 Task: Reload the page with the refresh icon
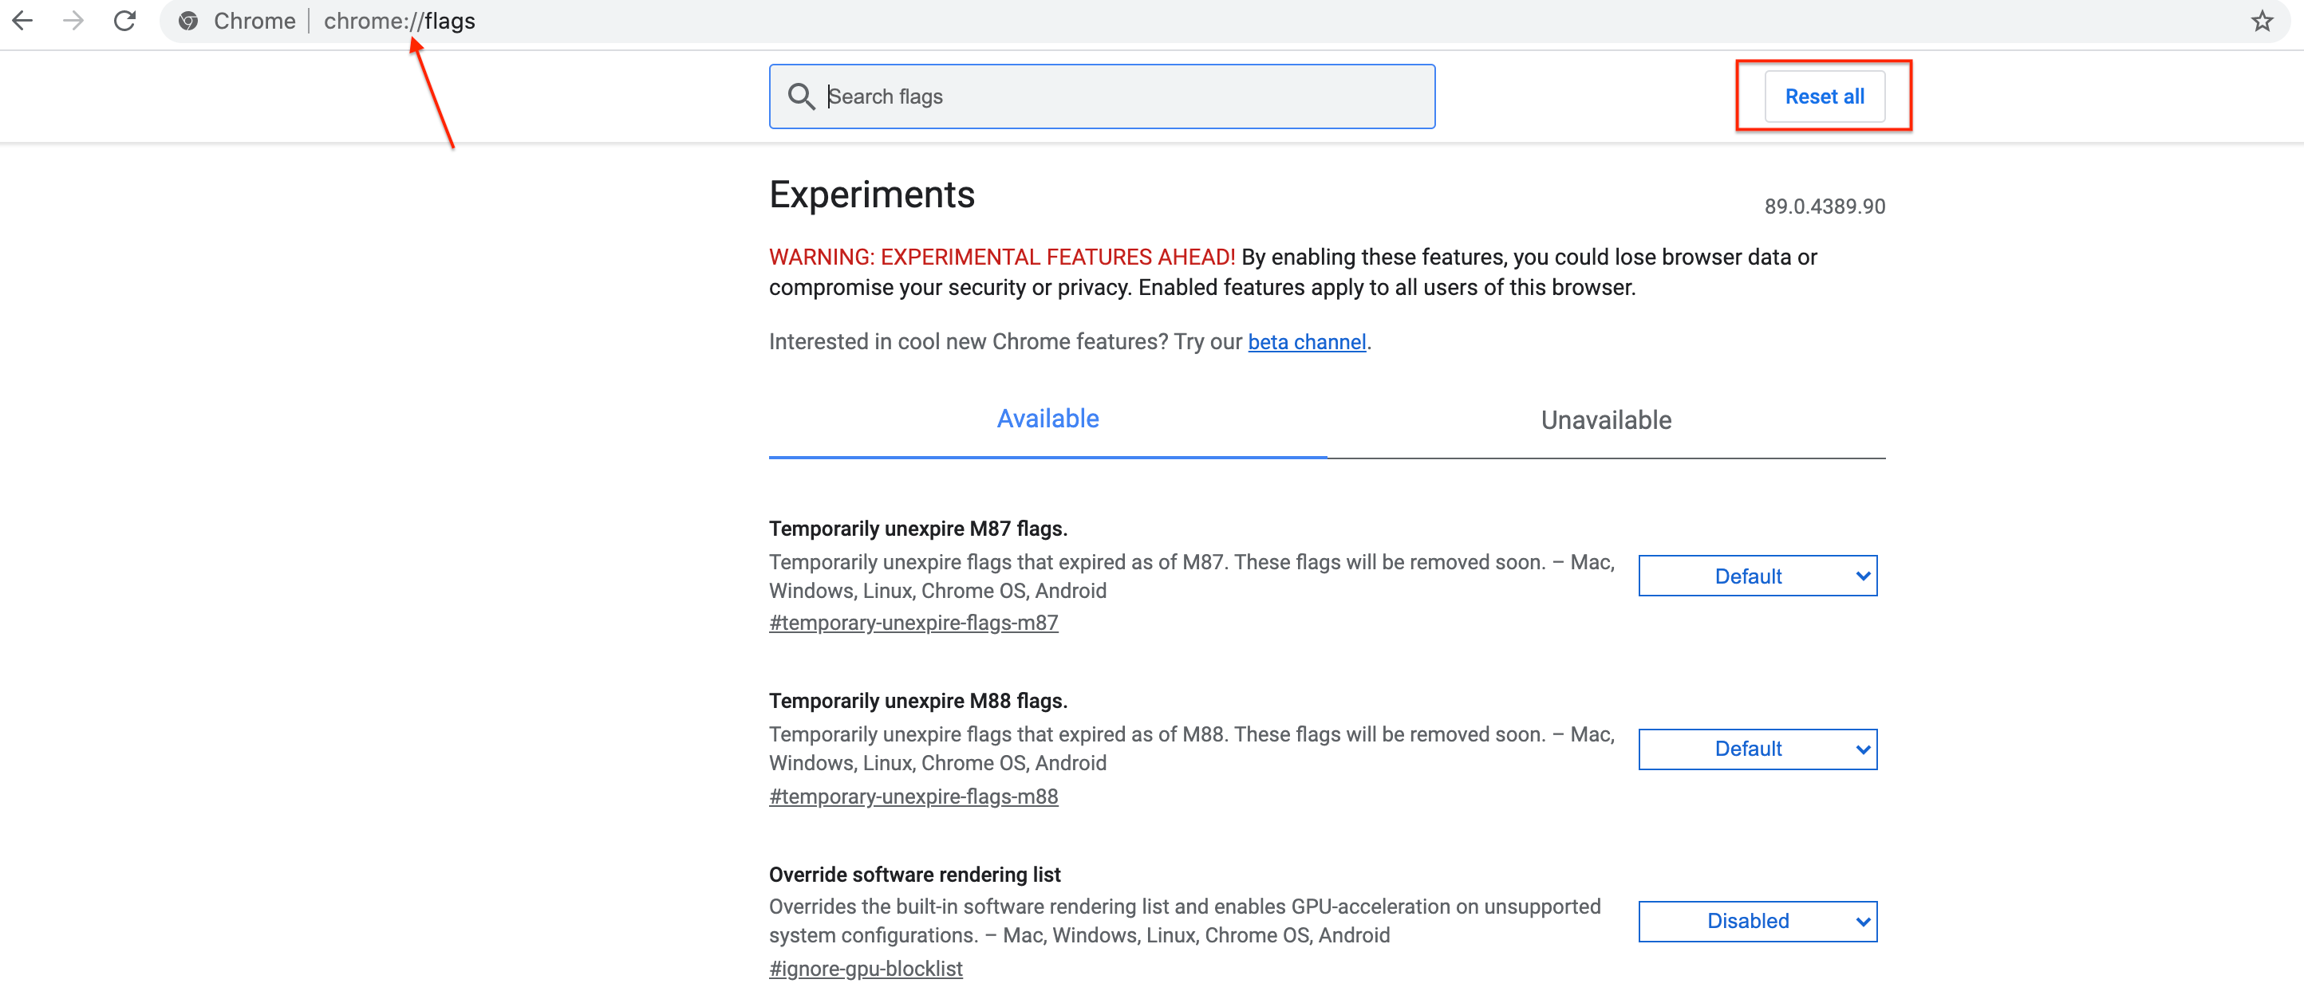125,21
